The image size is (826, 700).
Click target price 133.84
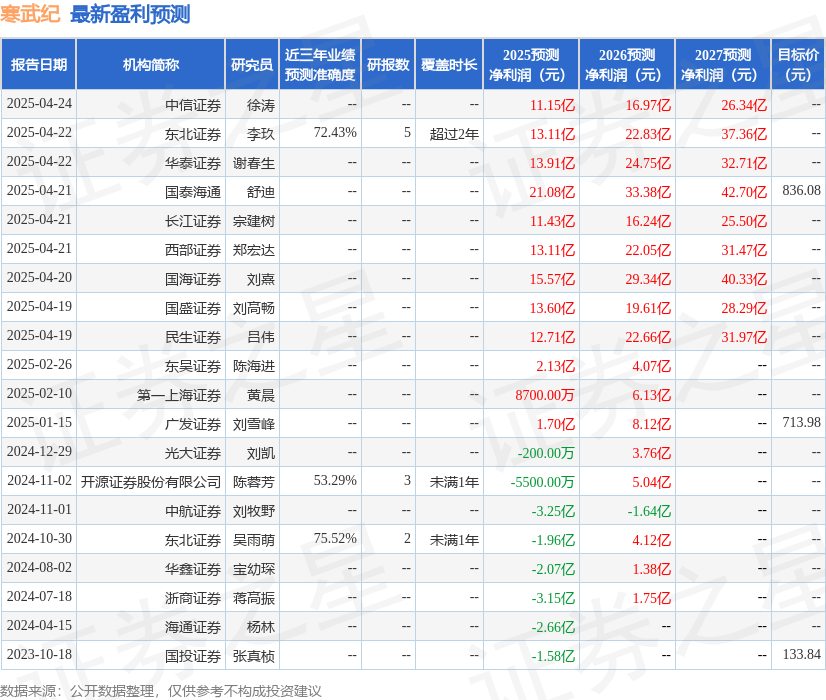(x=801, y=654)
